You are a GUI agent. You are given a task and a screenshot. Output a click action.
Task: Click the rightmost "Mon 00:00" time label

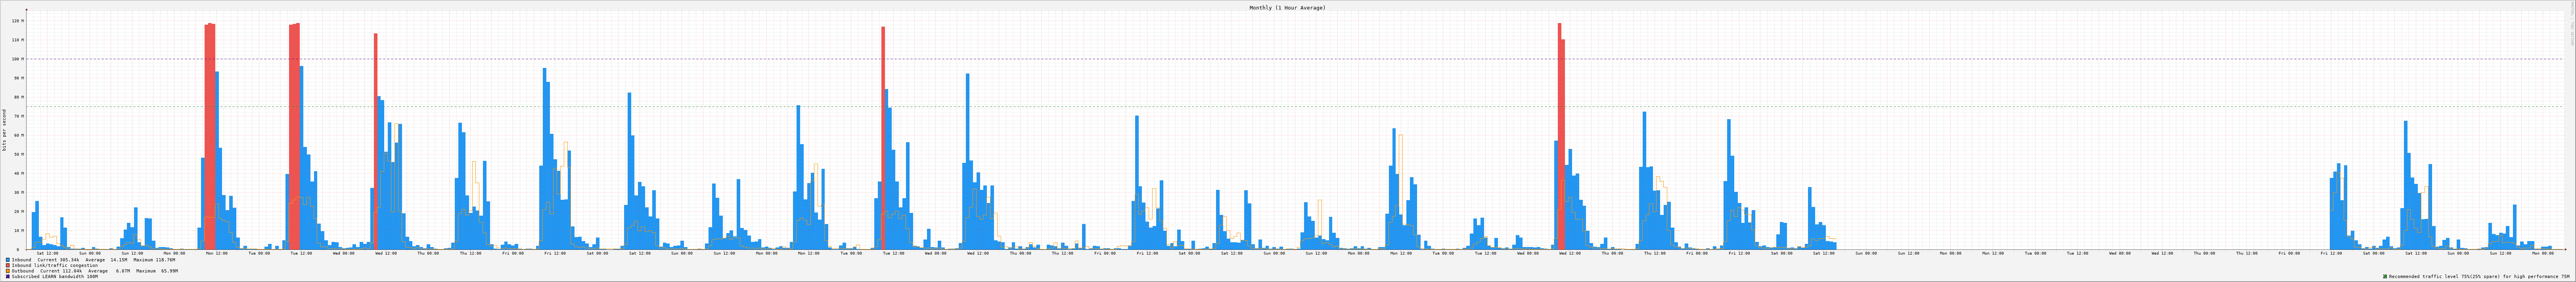[x=2542, y=253]
